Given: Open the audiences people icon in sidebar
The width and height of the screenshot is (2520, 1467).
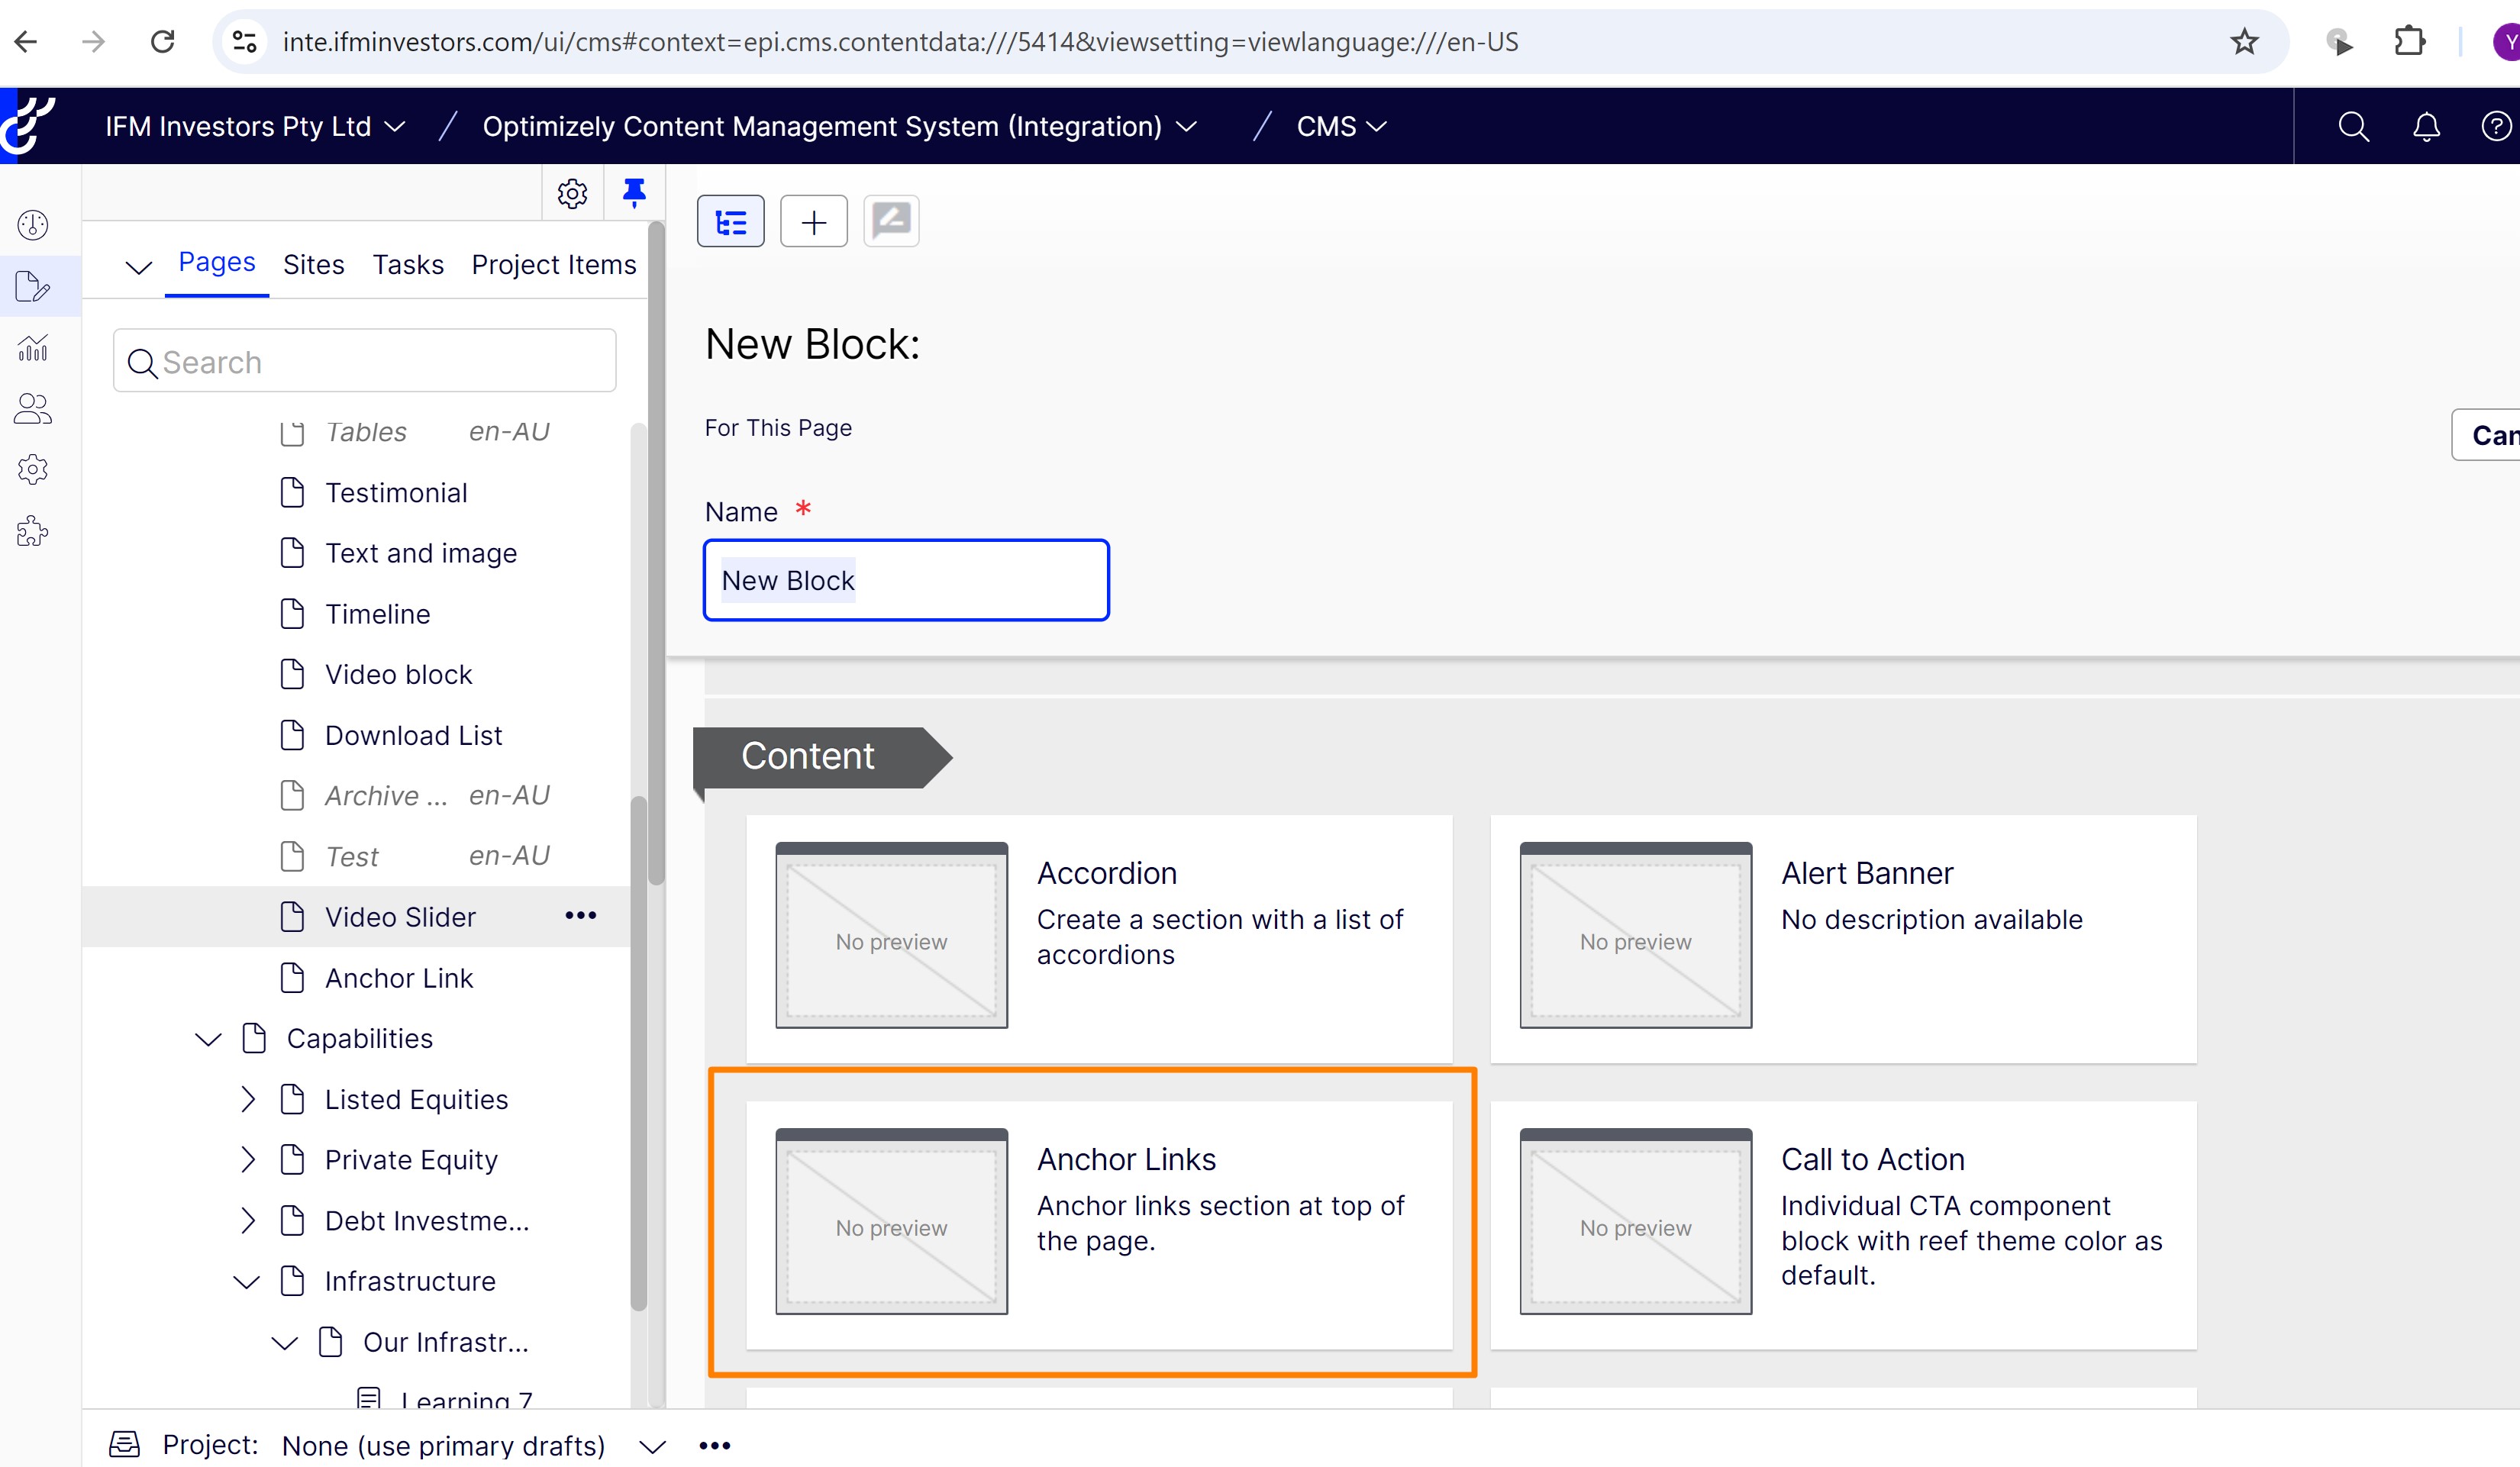Looking at the screenshot, I should pyautogui.click(x=33, y=409).
